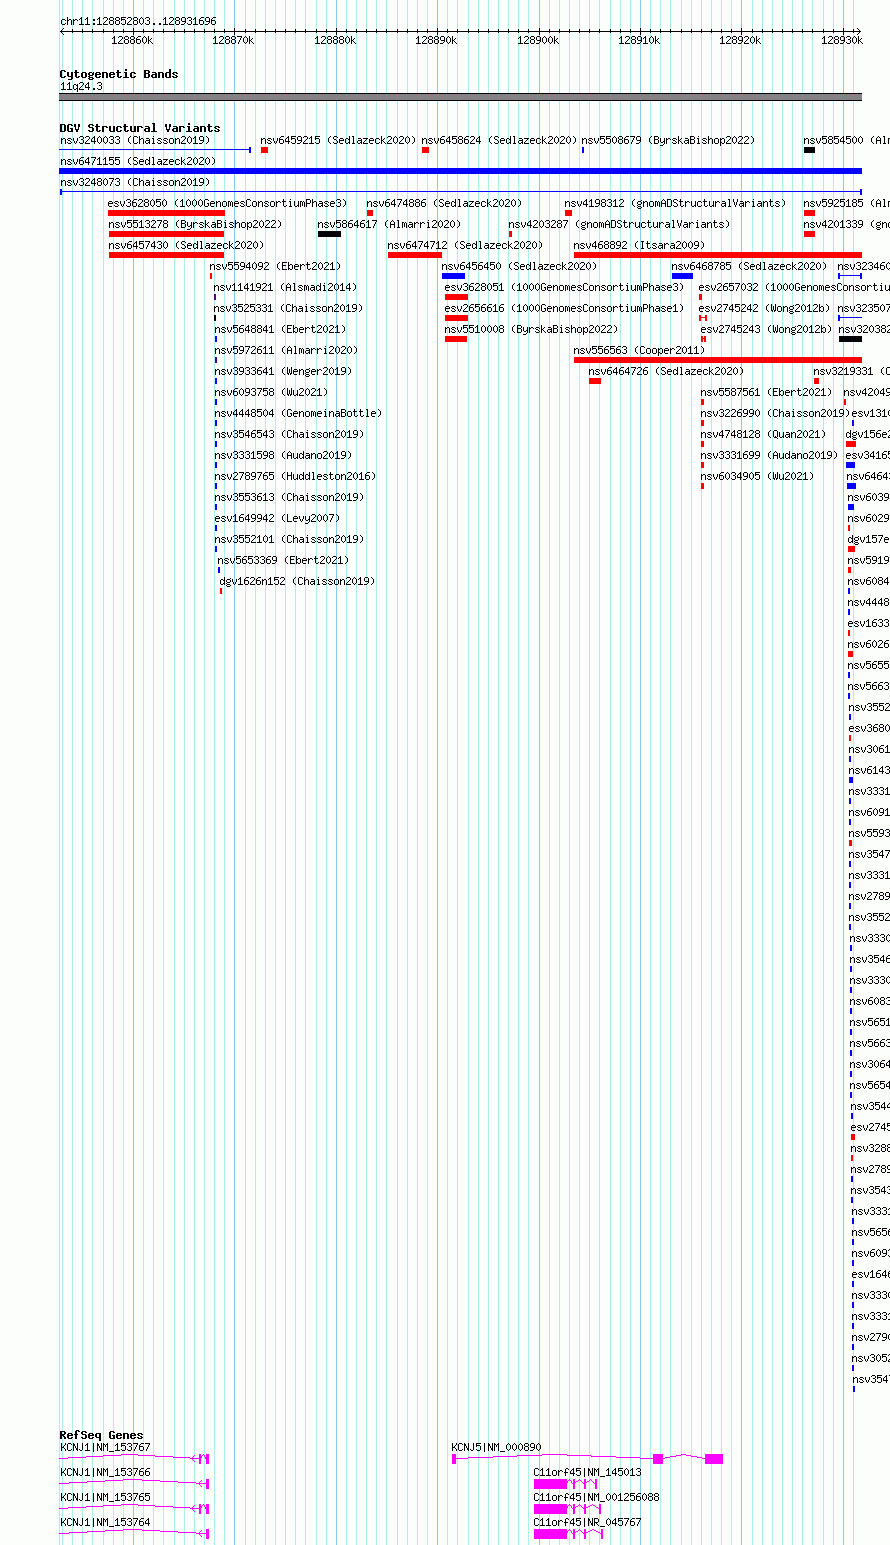The width and height of the screenshot is (890, 1545).
Task: Open variant nsv5508679 (ByrskaBishop2022)
Action: [668, 140]
